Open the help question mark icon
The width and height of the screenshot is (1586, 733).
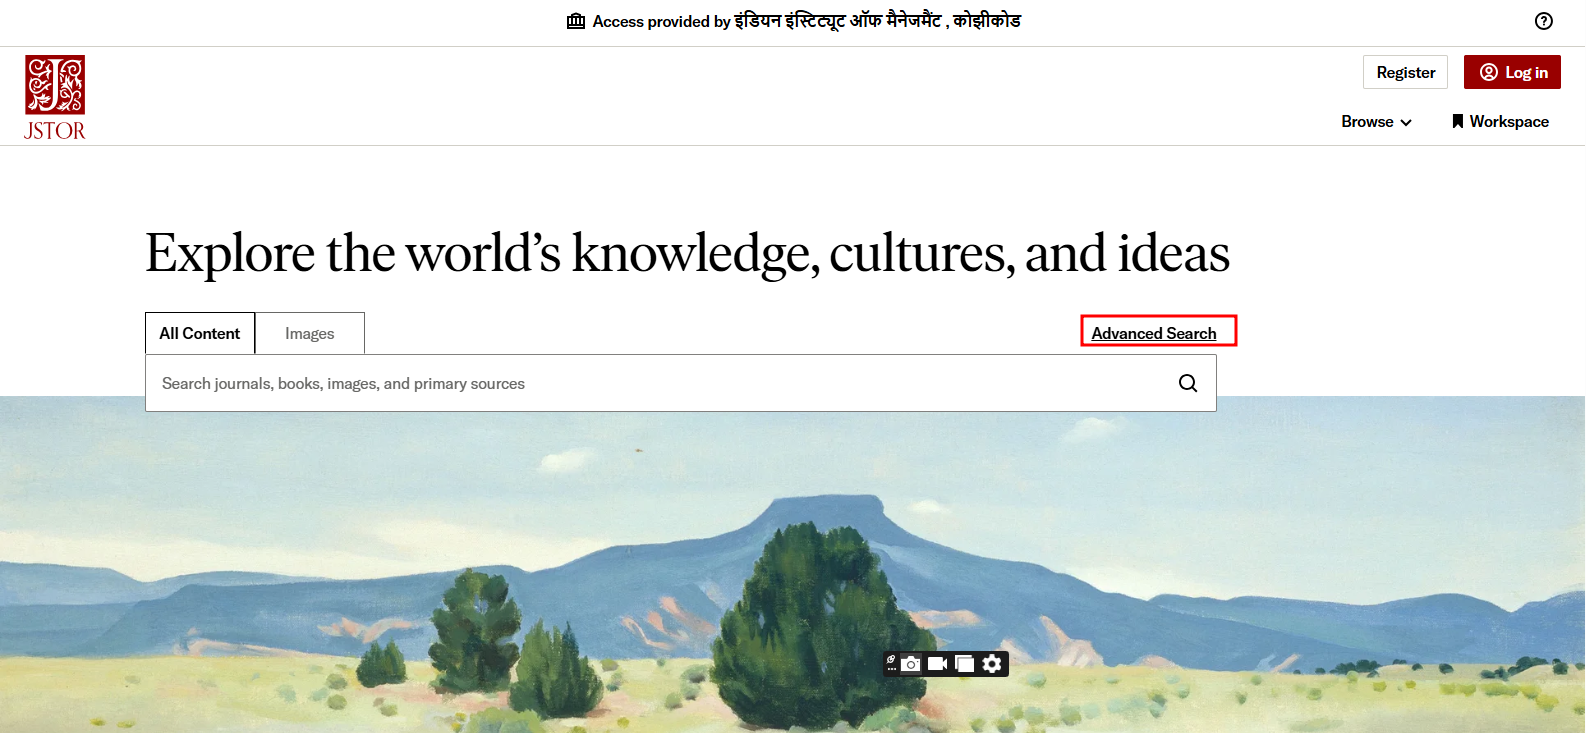pos(1544,21)
